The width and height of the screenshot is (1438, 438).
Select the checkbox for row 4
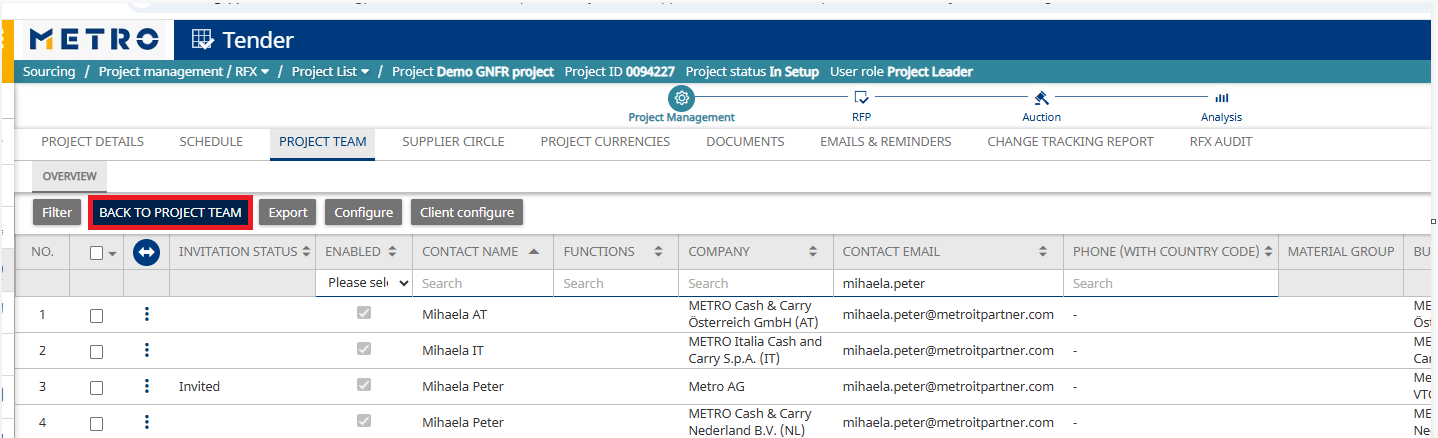96,424
